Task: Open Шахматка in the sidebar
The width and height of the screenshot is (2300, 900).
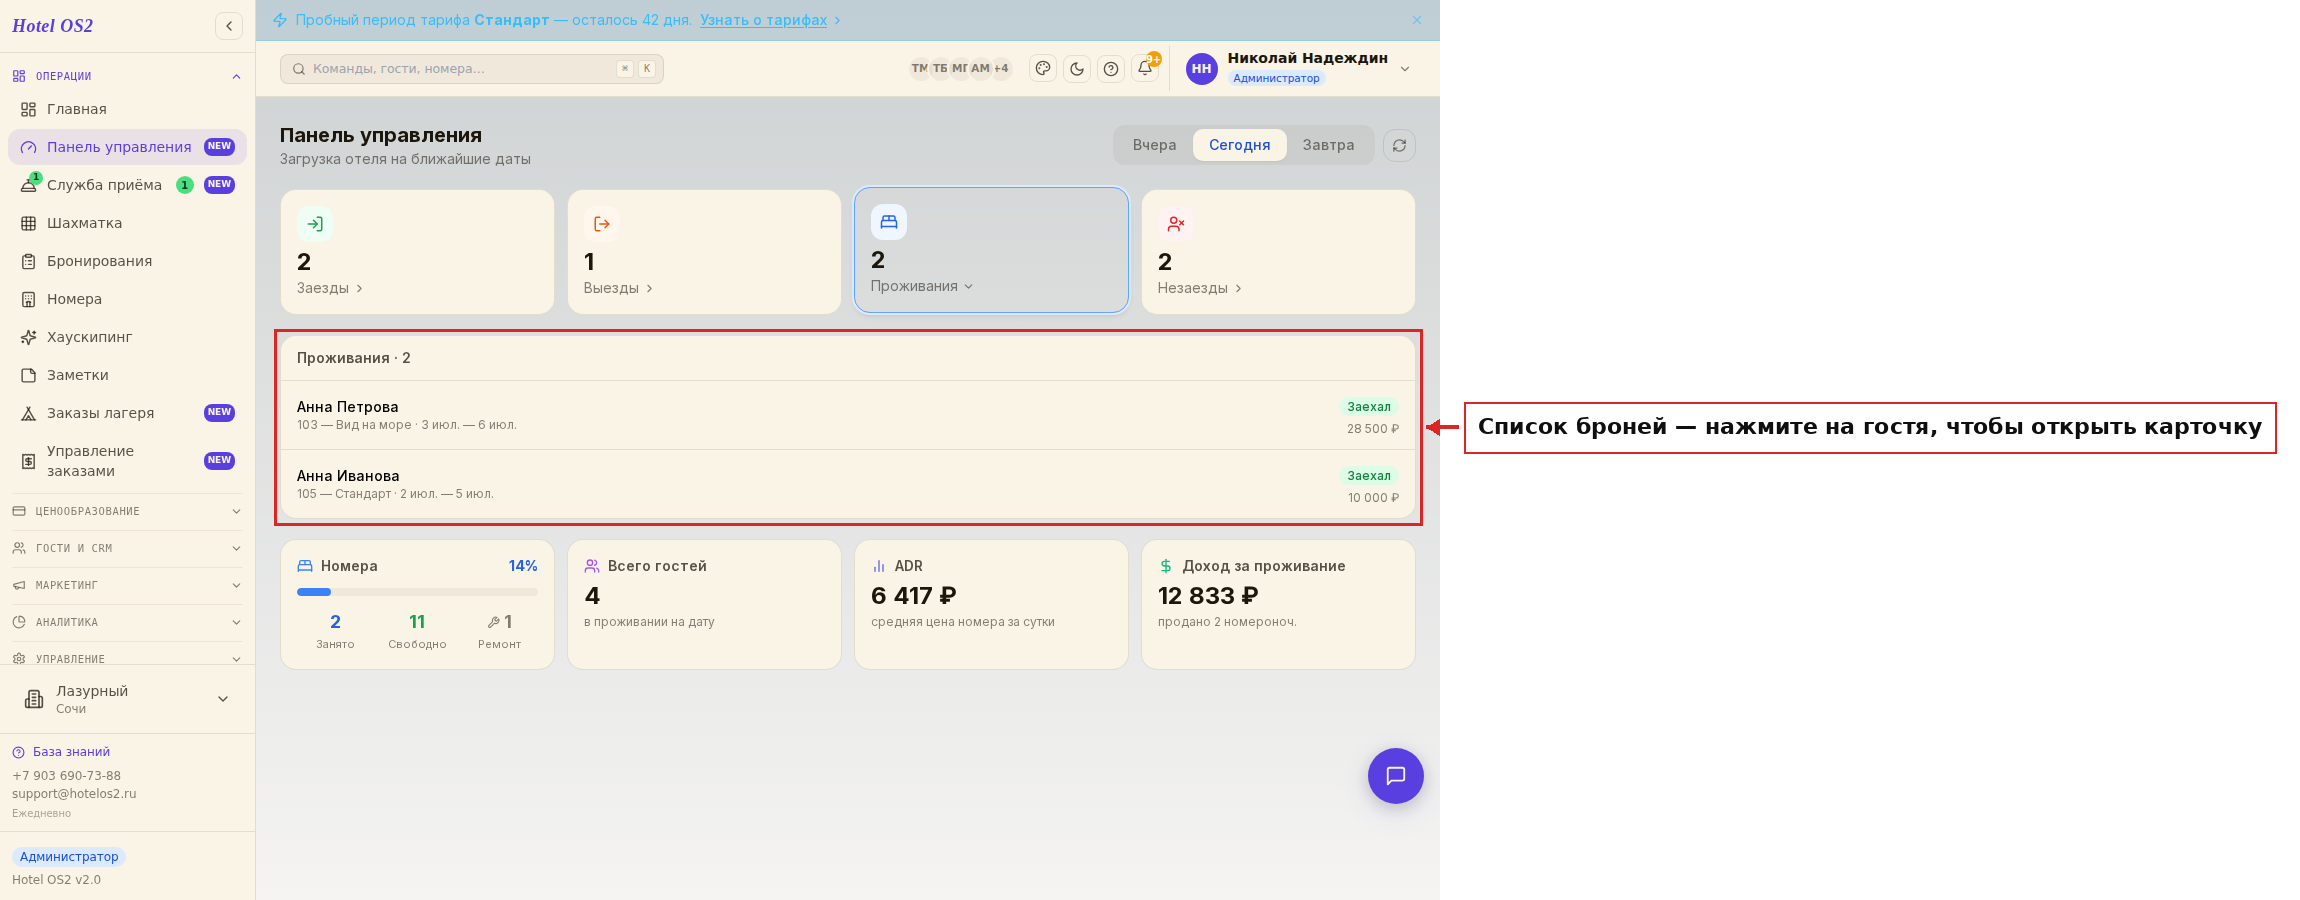Action: [127, 223]
